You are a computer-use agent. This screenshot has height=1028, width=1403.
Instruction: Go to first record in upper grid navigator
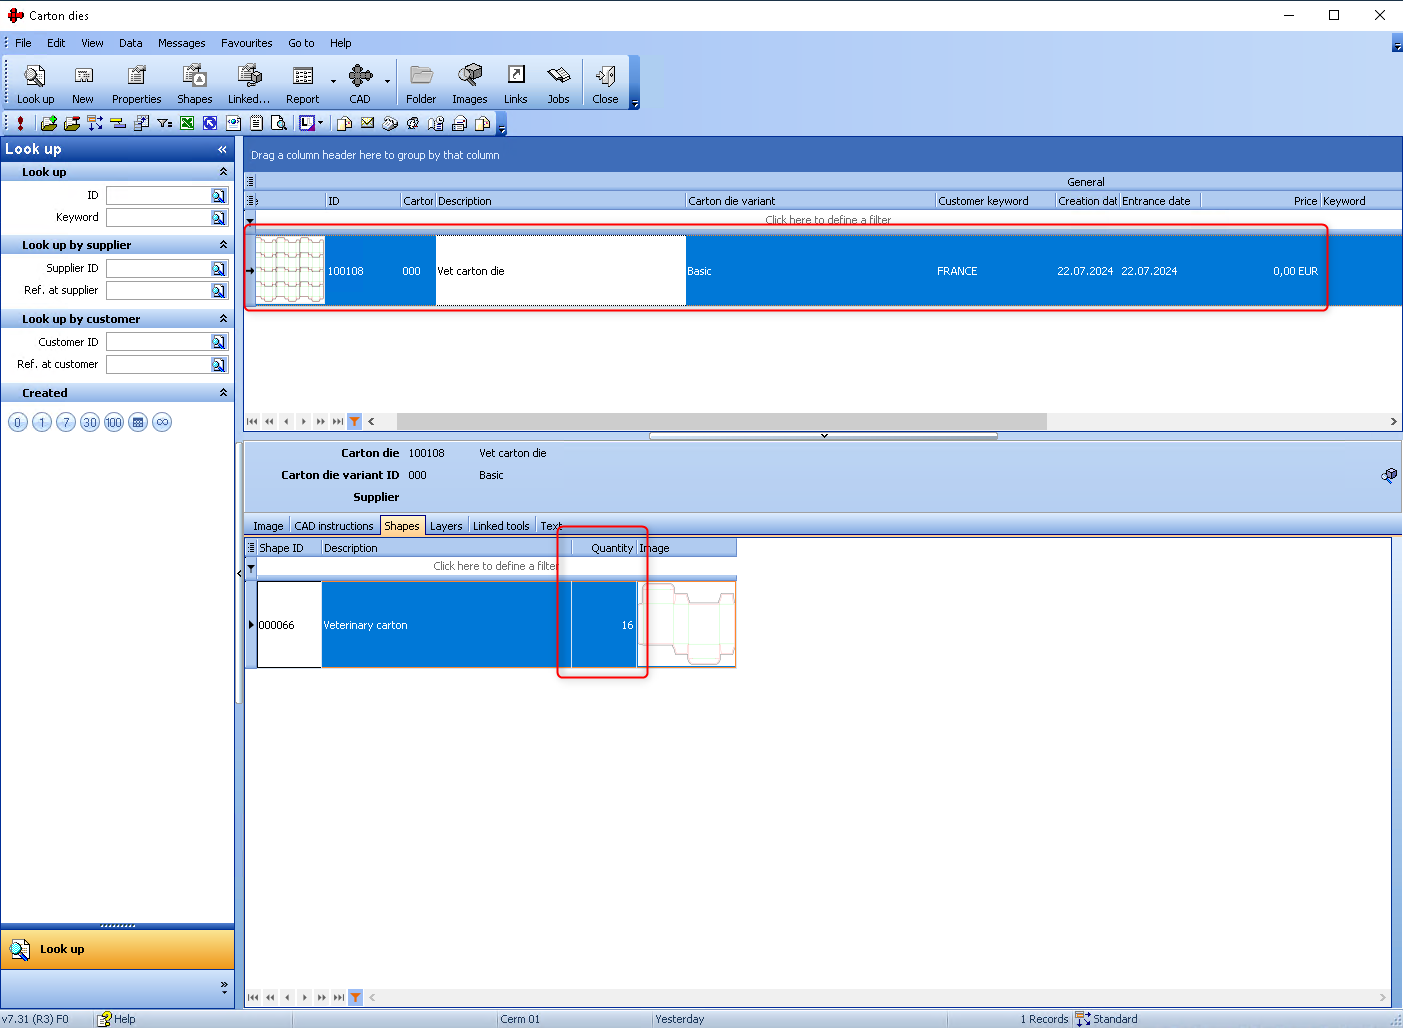click(x=252, y=421)
